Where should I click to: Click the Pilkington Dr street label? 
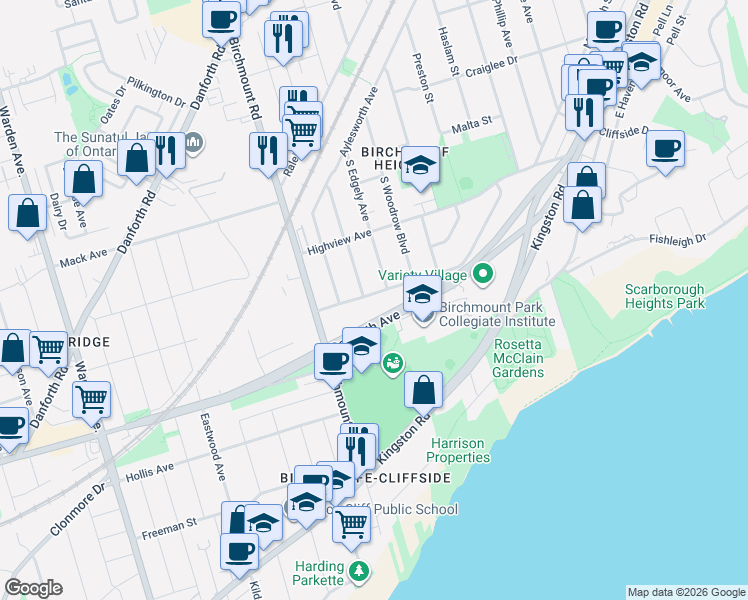(x=156, y=92)
